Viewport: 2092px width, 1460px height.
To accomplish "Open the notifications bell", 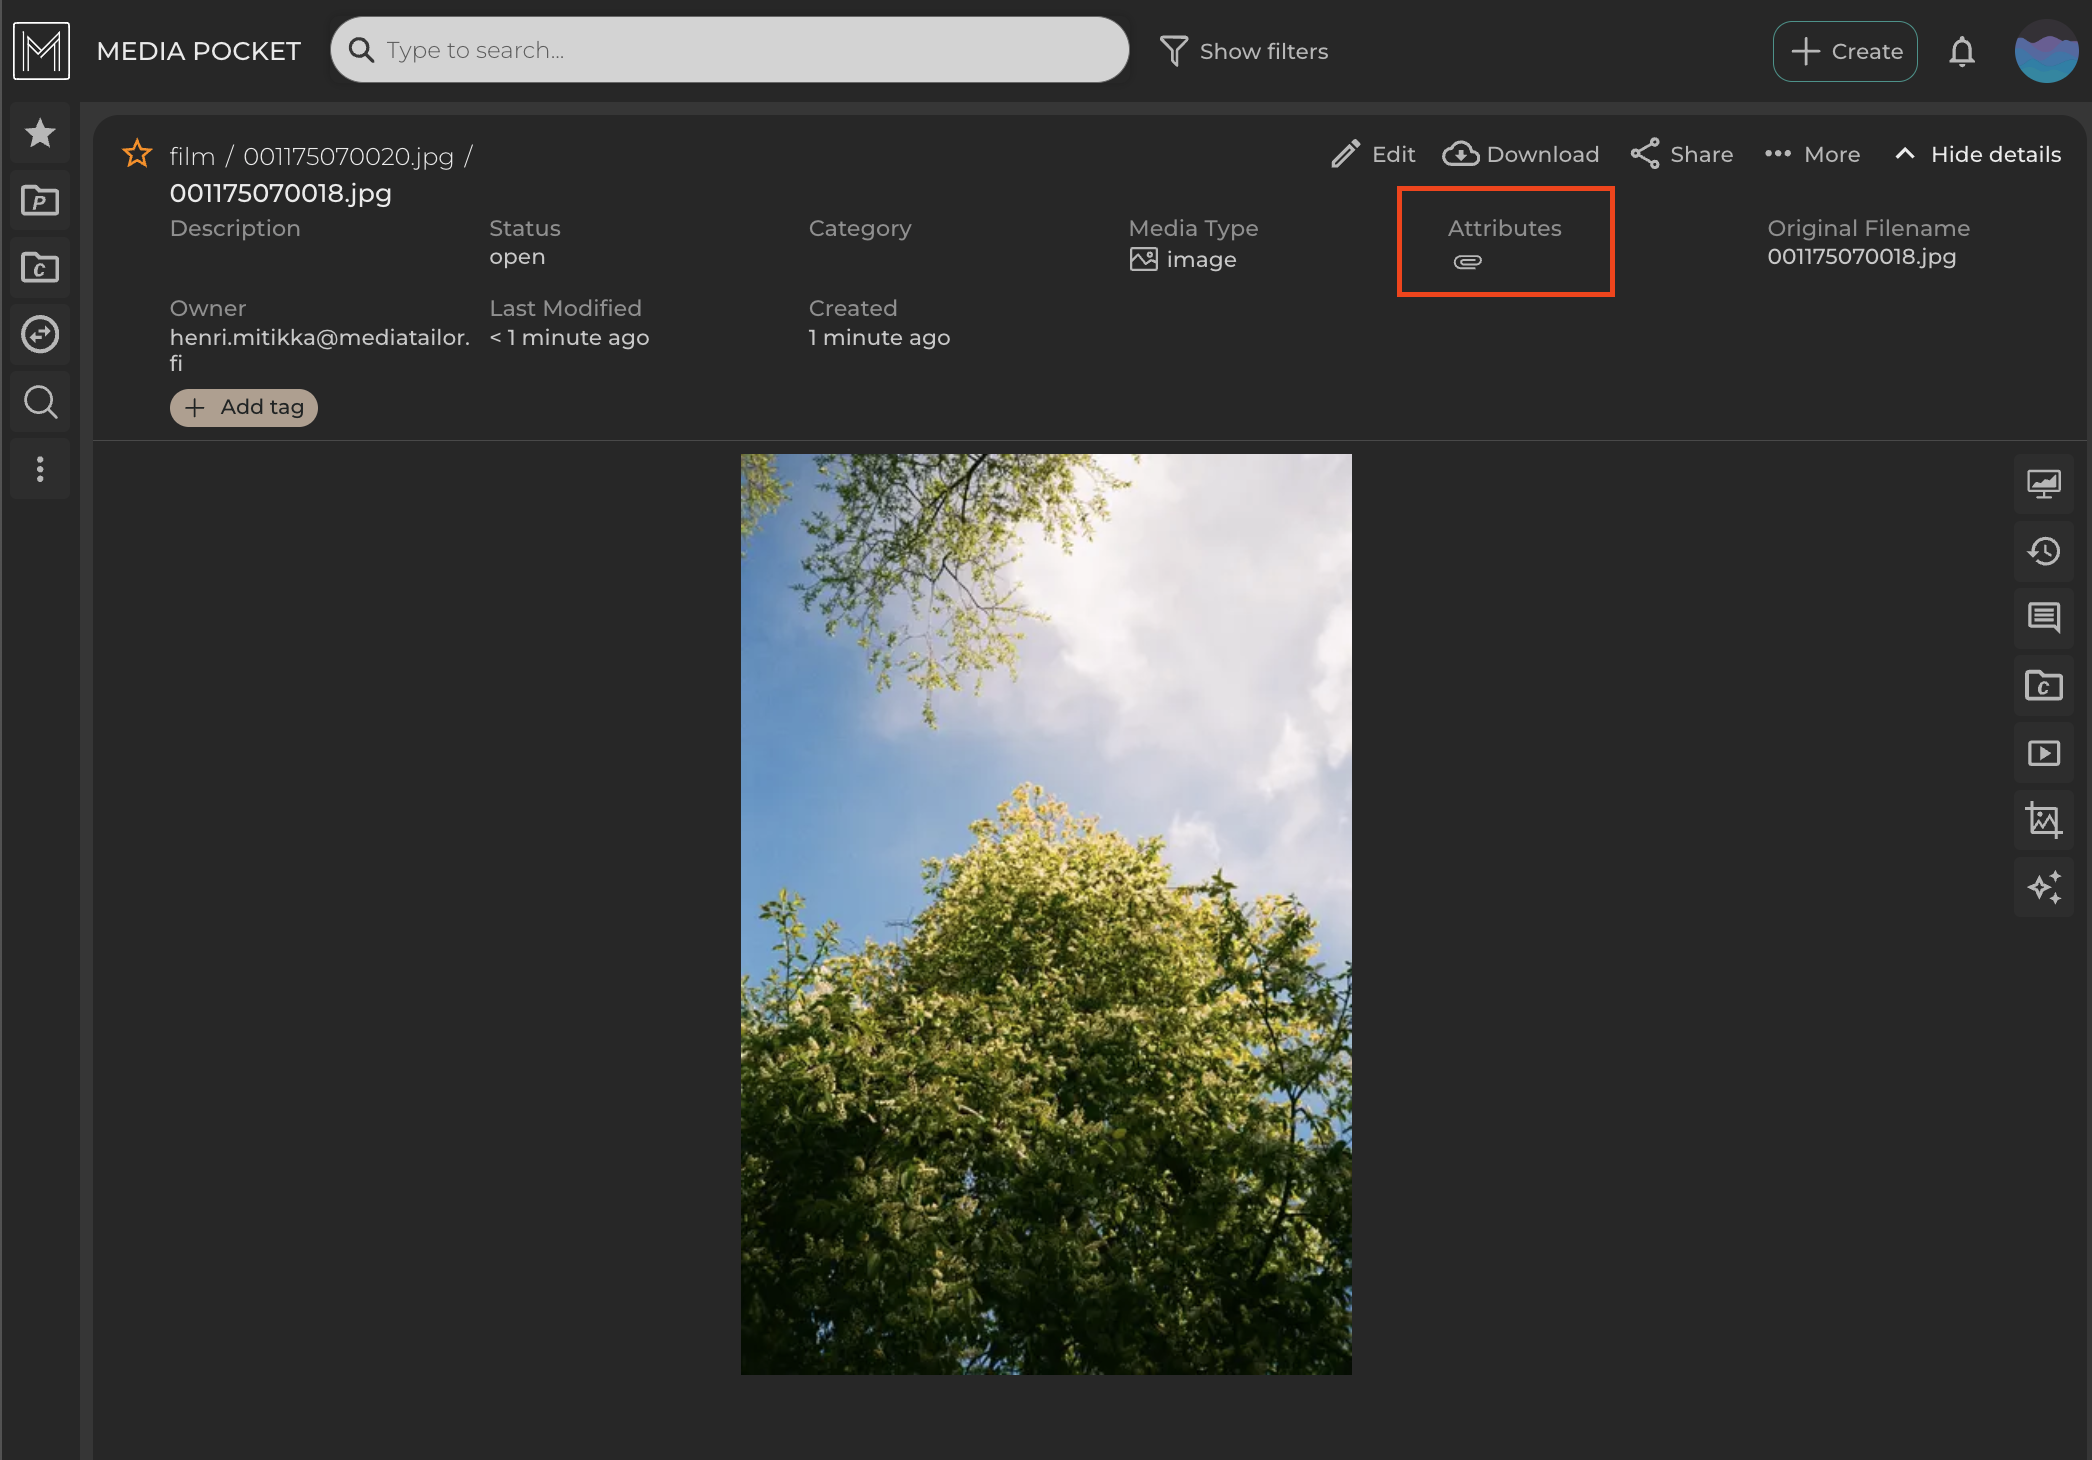I will pos(1961,51).
